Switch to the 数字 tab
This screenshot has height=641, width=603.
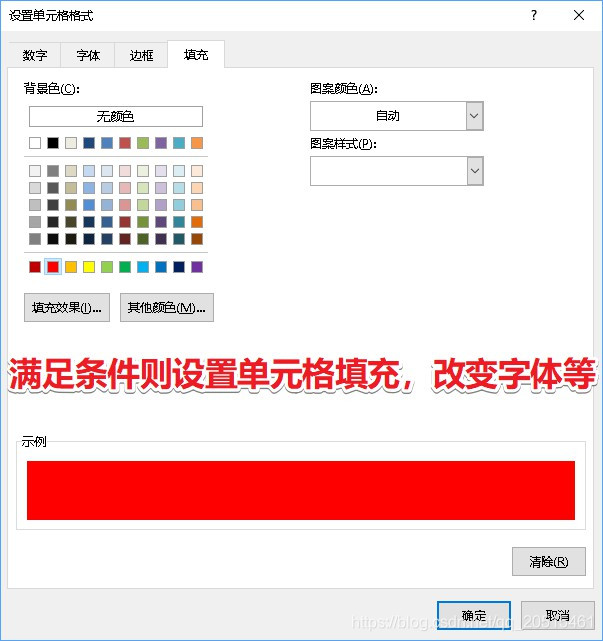[x=35, y=55]
